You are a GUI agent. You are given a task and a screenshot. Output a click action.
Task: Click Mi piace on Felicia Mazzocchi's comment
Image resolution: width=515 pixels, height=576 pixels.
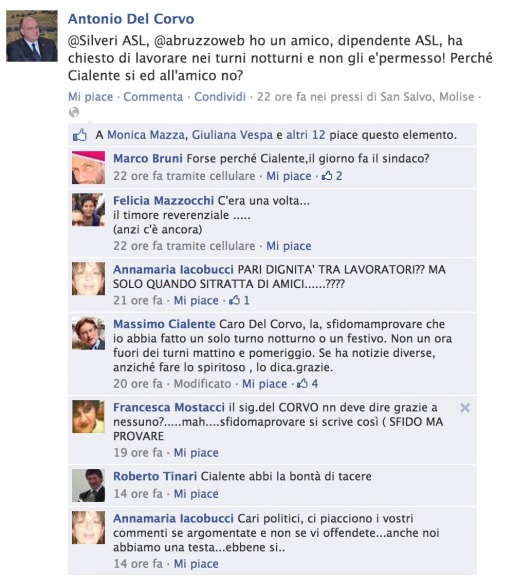[x=289, y=246]
